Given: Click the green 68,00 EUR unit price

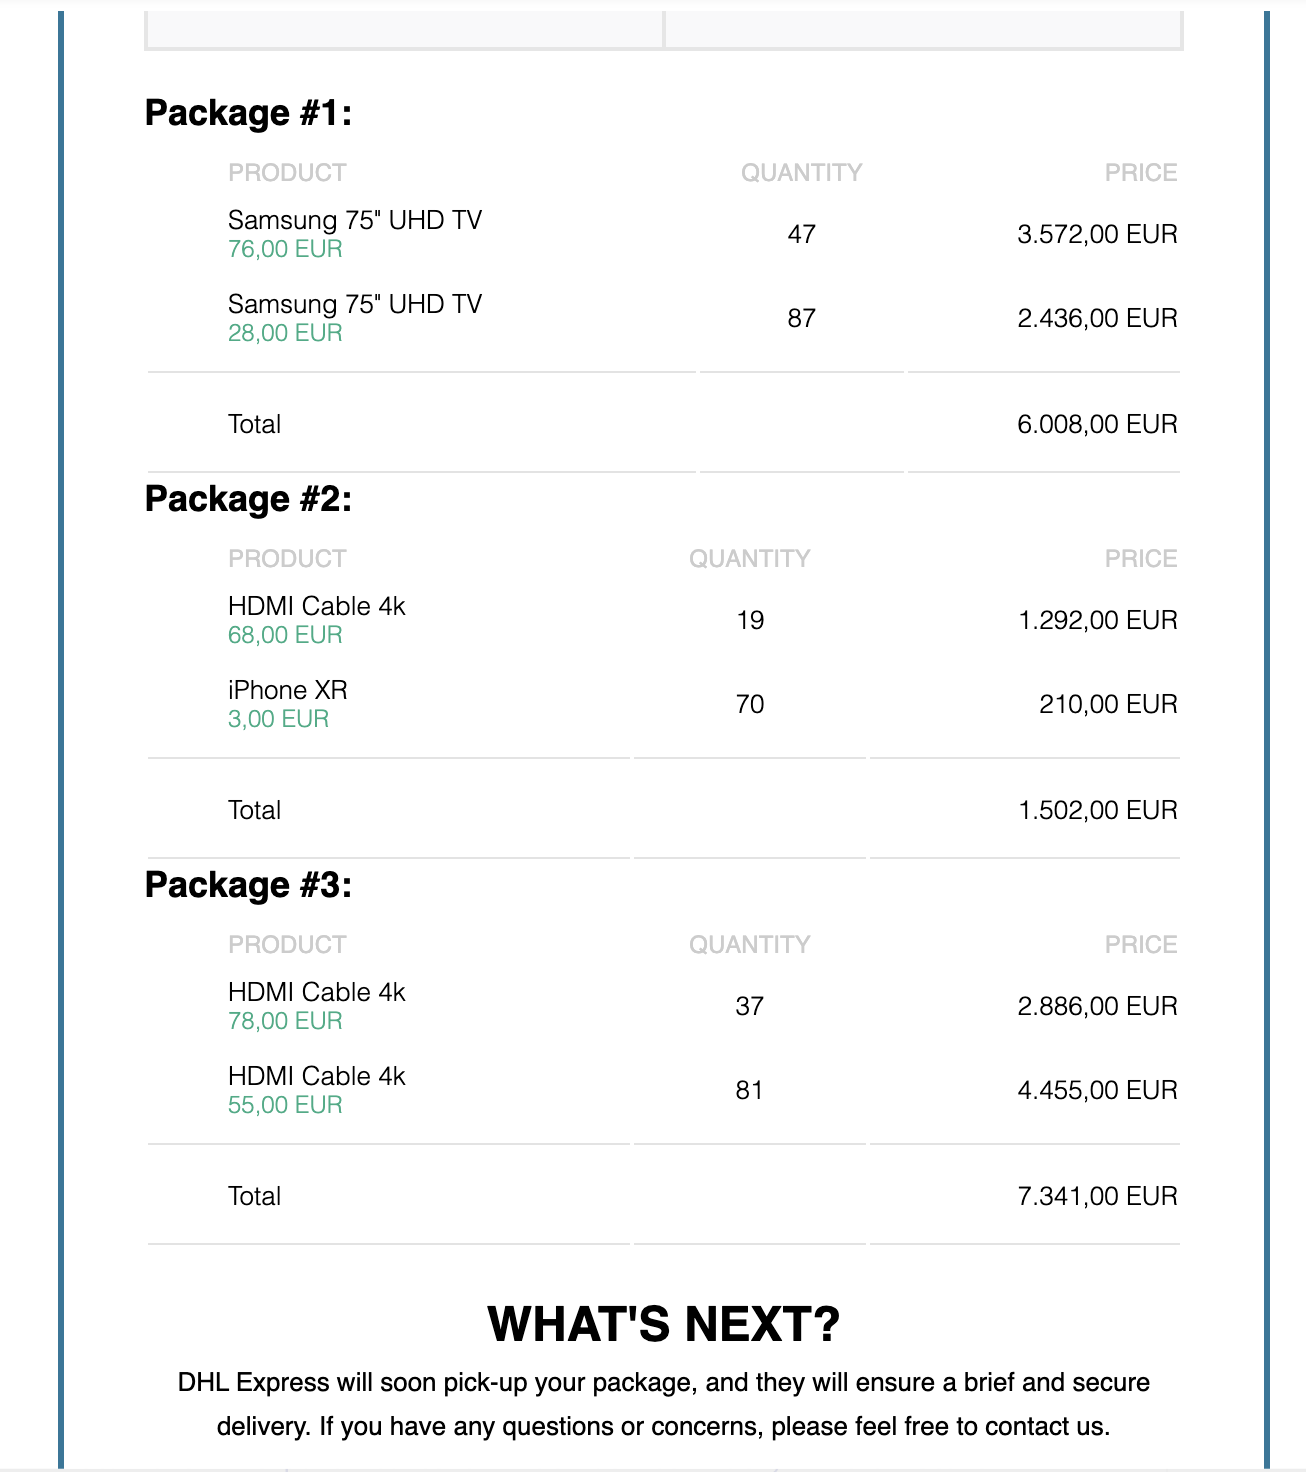Looking at the screenshot, I should tap(285, 635).
